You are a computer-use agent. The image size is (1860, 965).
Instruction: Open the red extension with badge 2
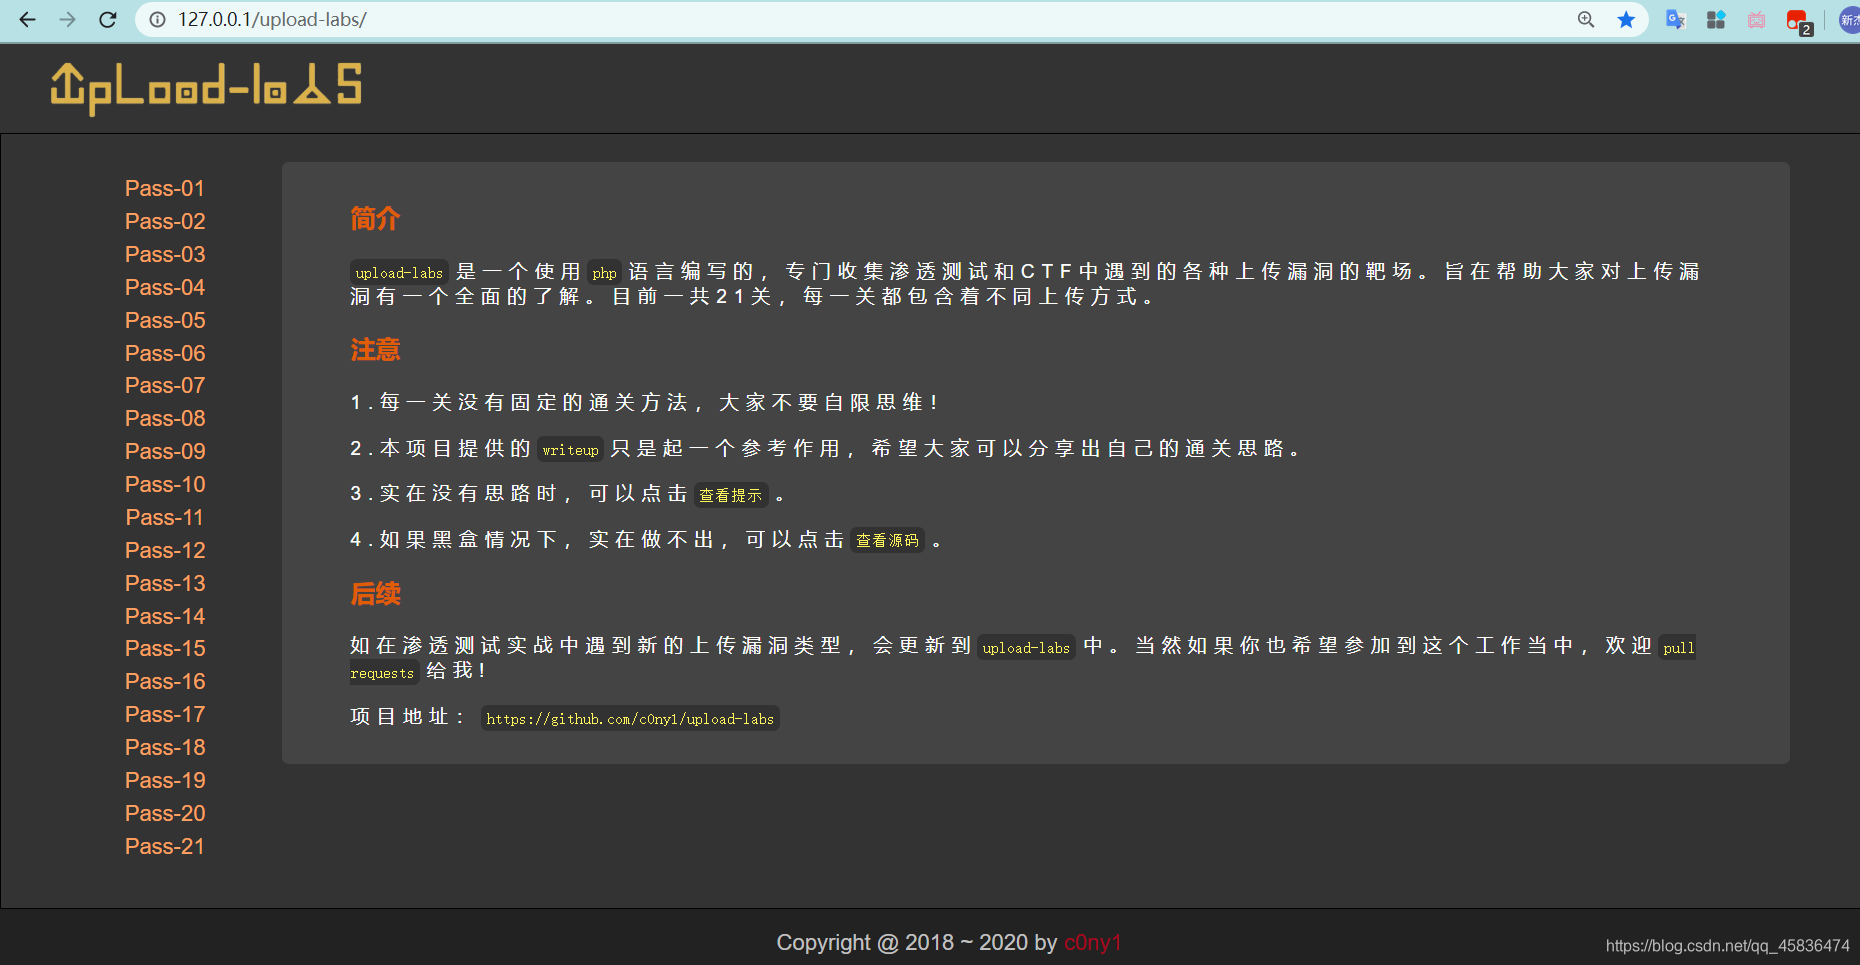1799,21
